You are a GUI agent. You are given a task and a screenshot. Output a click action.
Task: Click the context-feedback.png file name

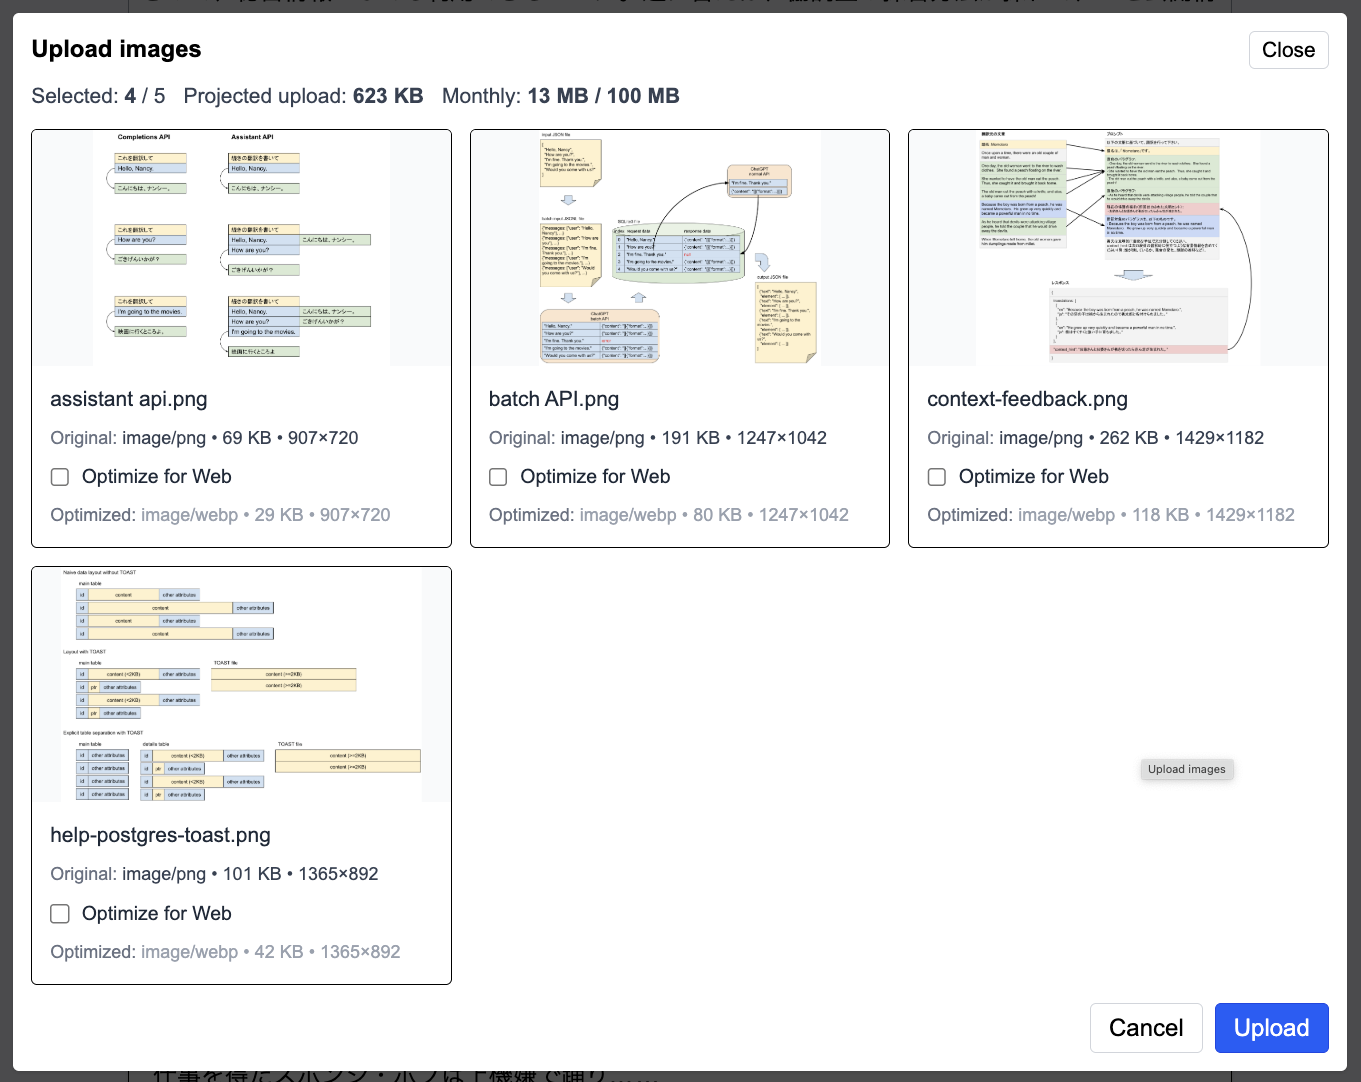pos(1027,399)
